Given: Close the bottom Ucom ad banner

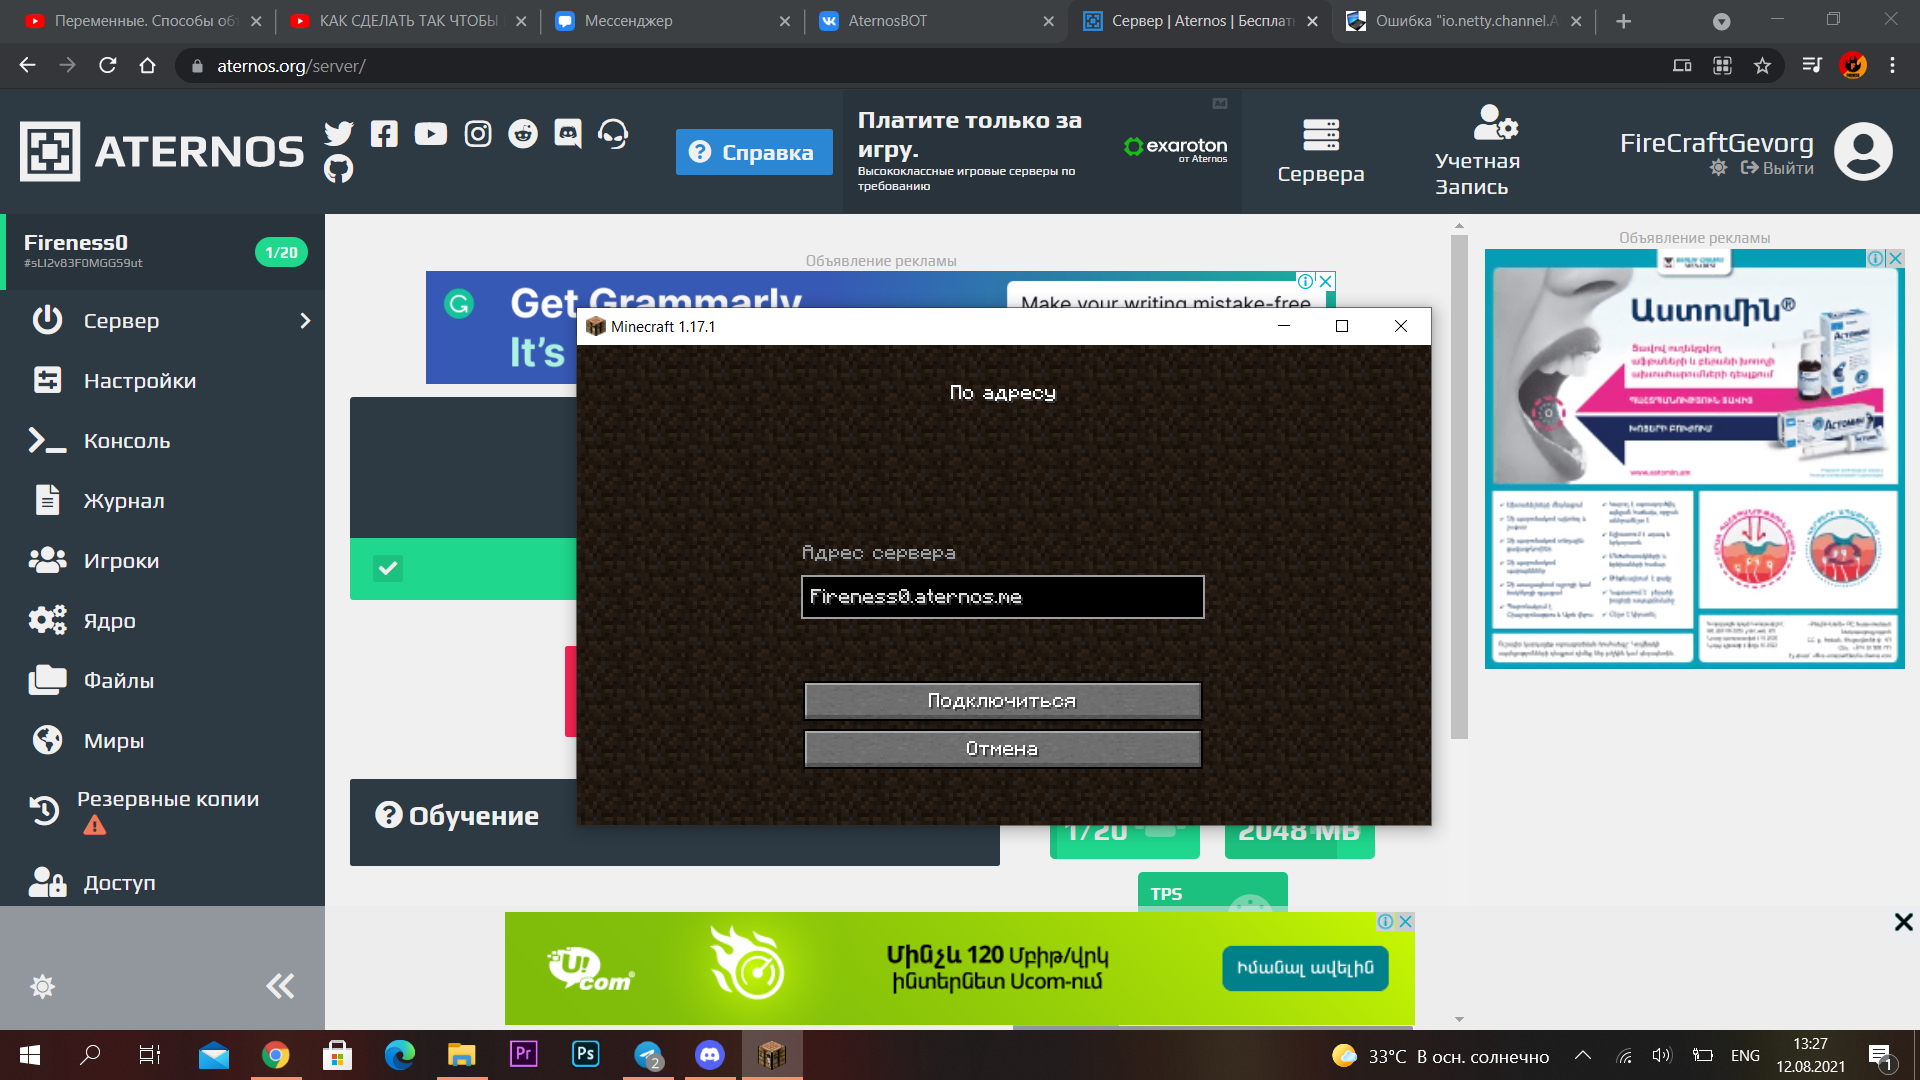Looking at the screenshot, I should pos(1903,922).
